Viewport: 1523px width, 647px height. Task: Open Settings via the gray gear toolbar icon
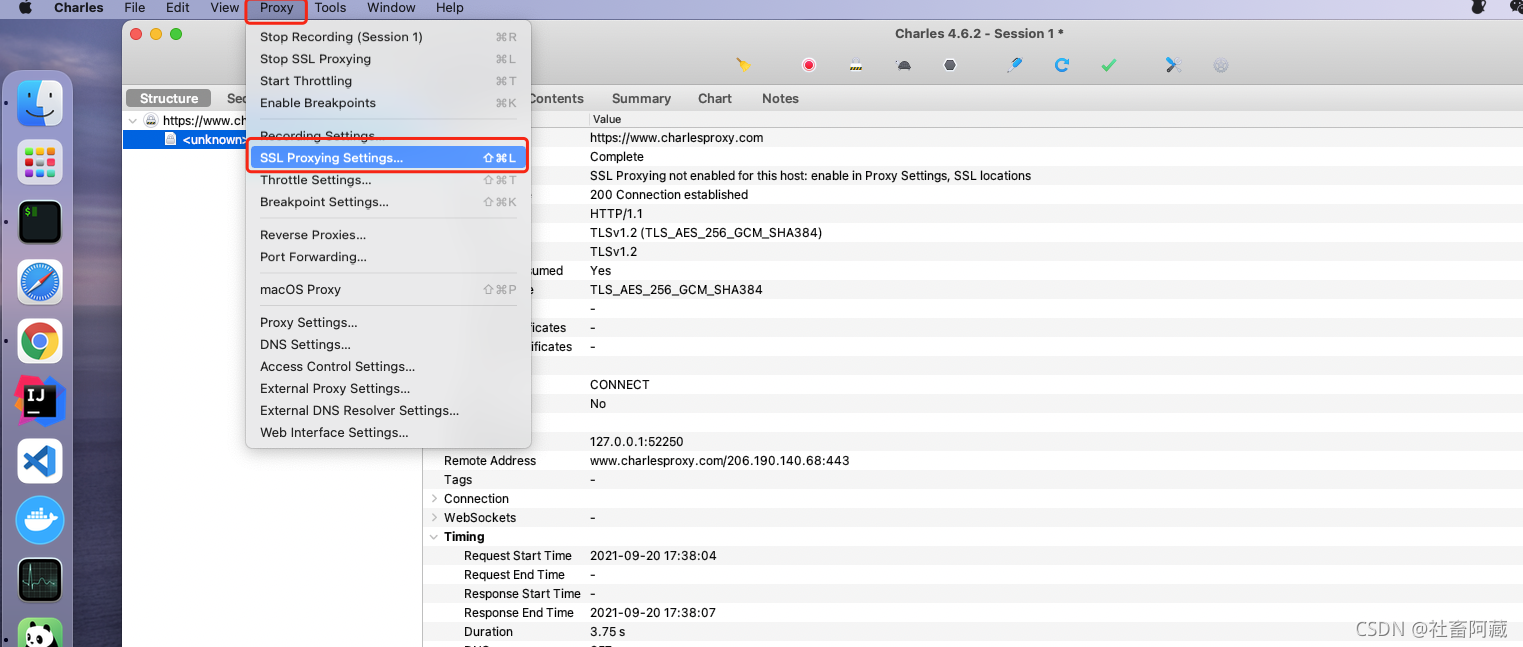pos(1220,65)
